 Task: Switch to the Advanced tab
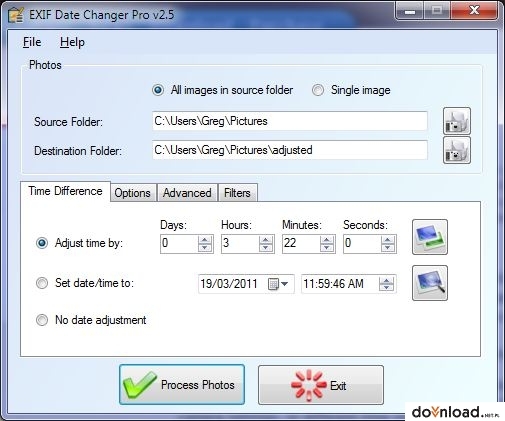point(187,193)
